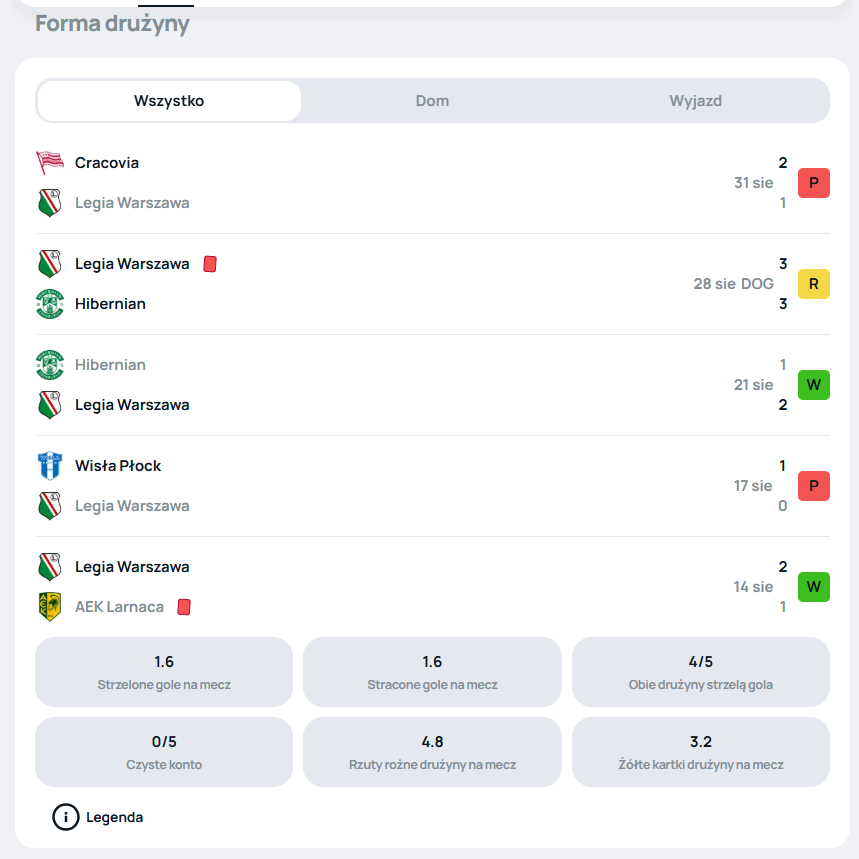This screenshot has width=859, height=859.
Task: Click the Wisła Płock team crest
Action: 50,466
